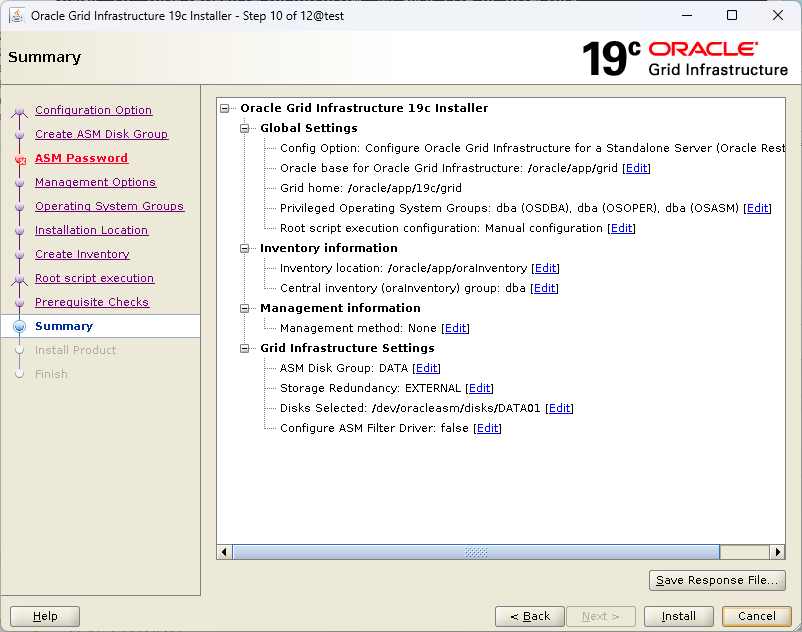
Task: Open the Root script execution step
Action: (94, 278)
